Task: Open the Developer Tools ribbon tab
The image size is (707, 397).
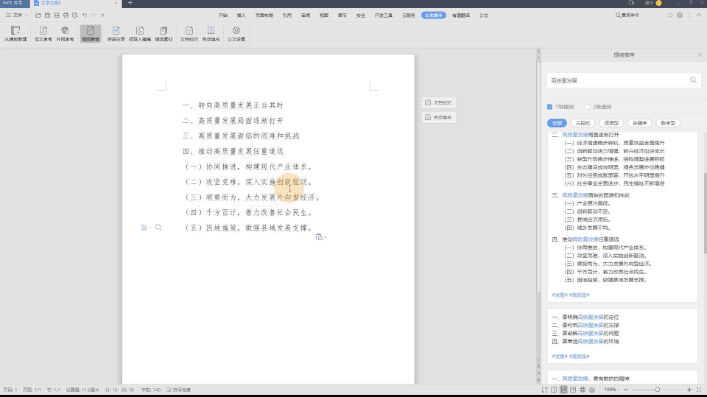Action: point(384,15)
